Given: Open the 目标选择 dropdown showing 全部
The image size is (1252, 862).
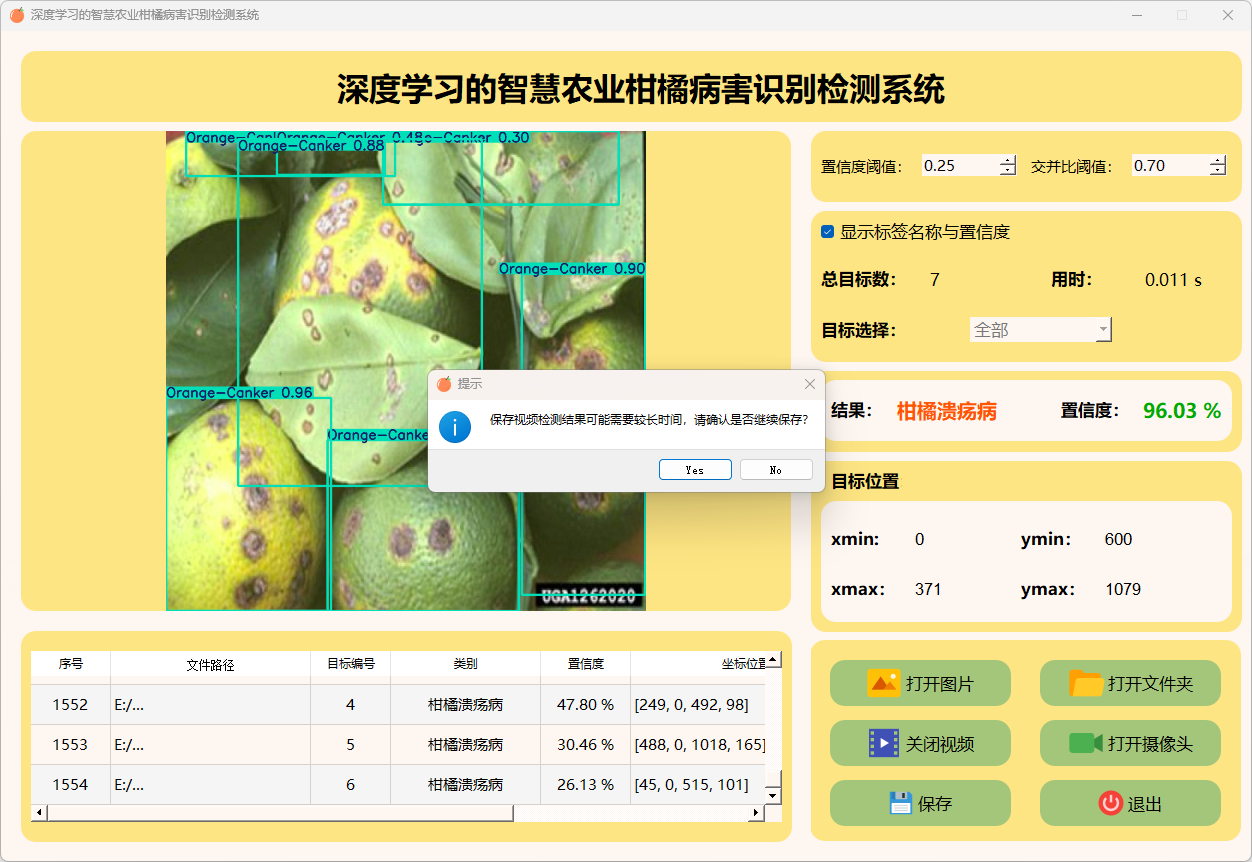Looking at the screenshot, I should coord(1040,330).
